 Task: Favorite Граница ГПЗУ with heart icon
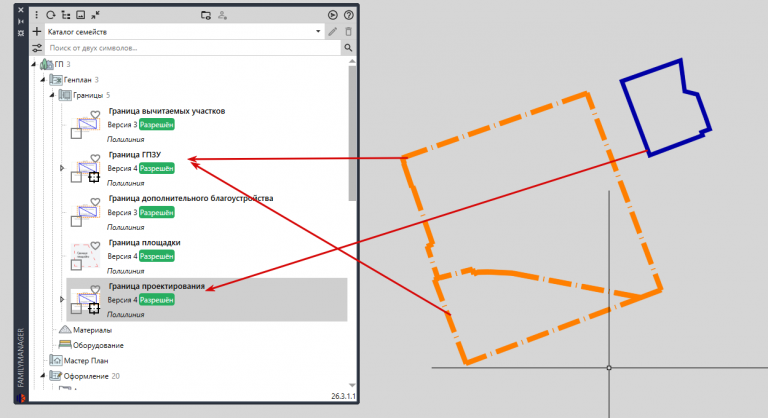click(96, 158)
